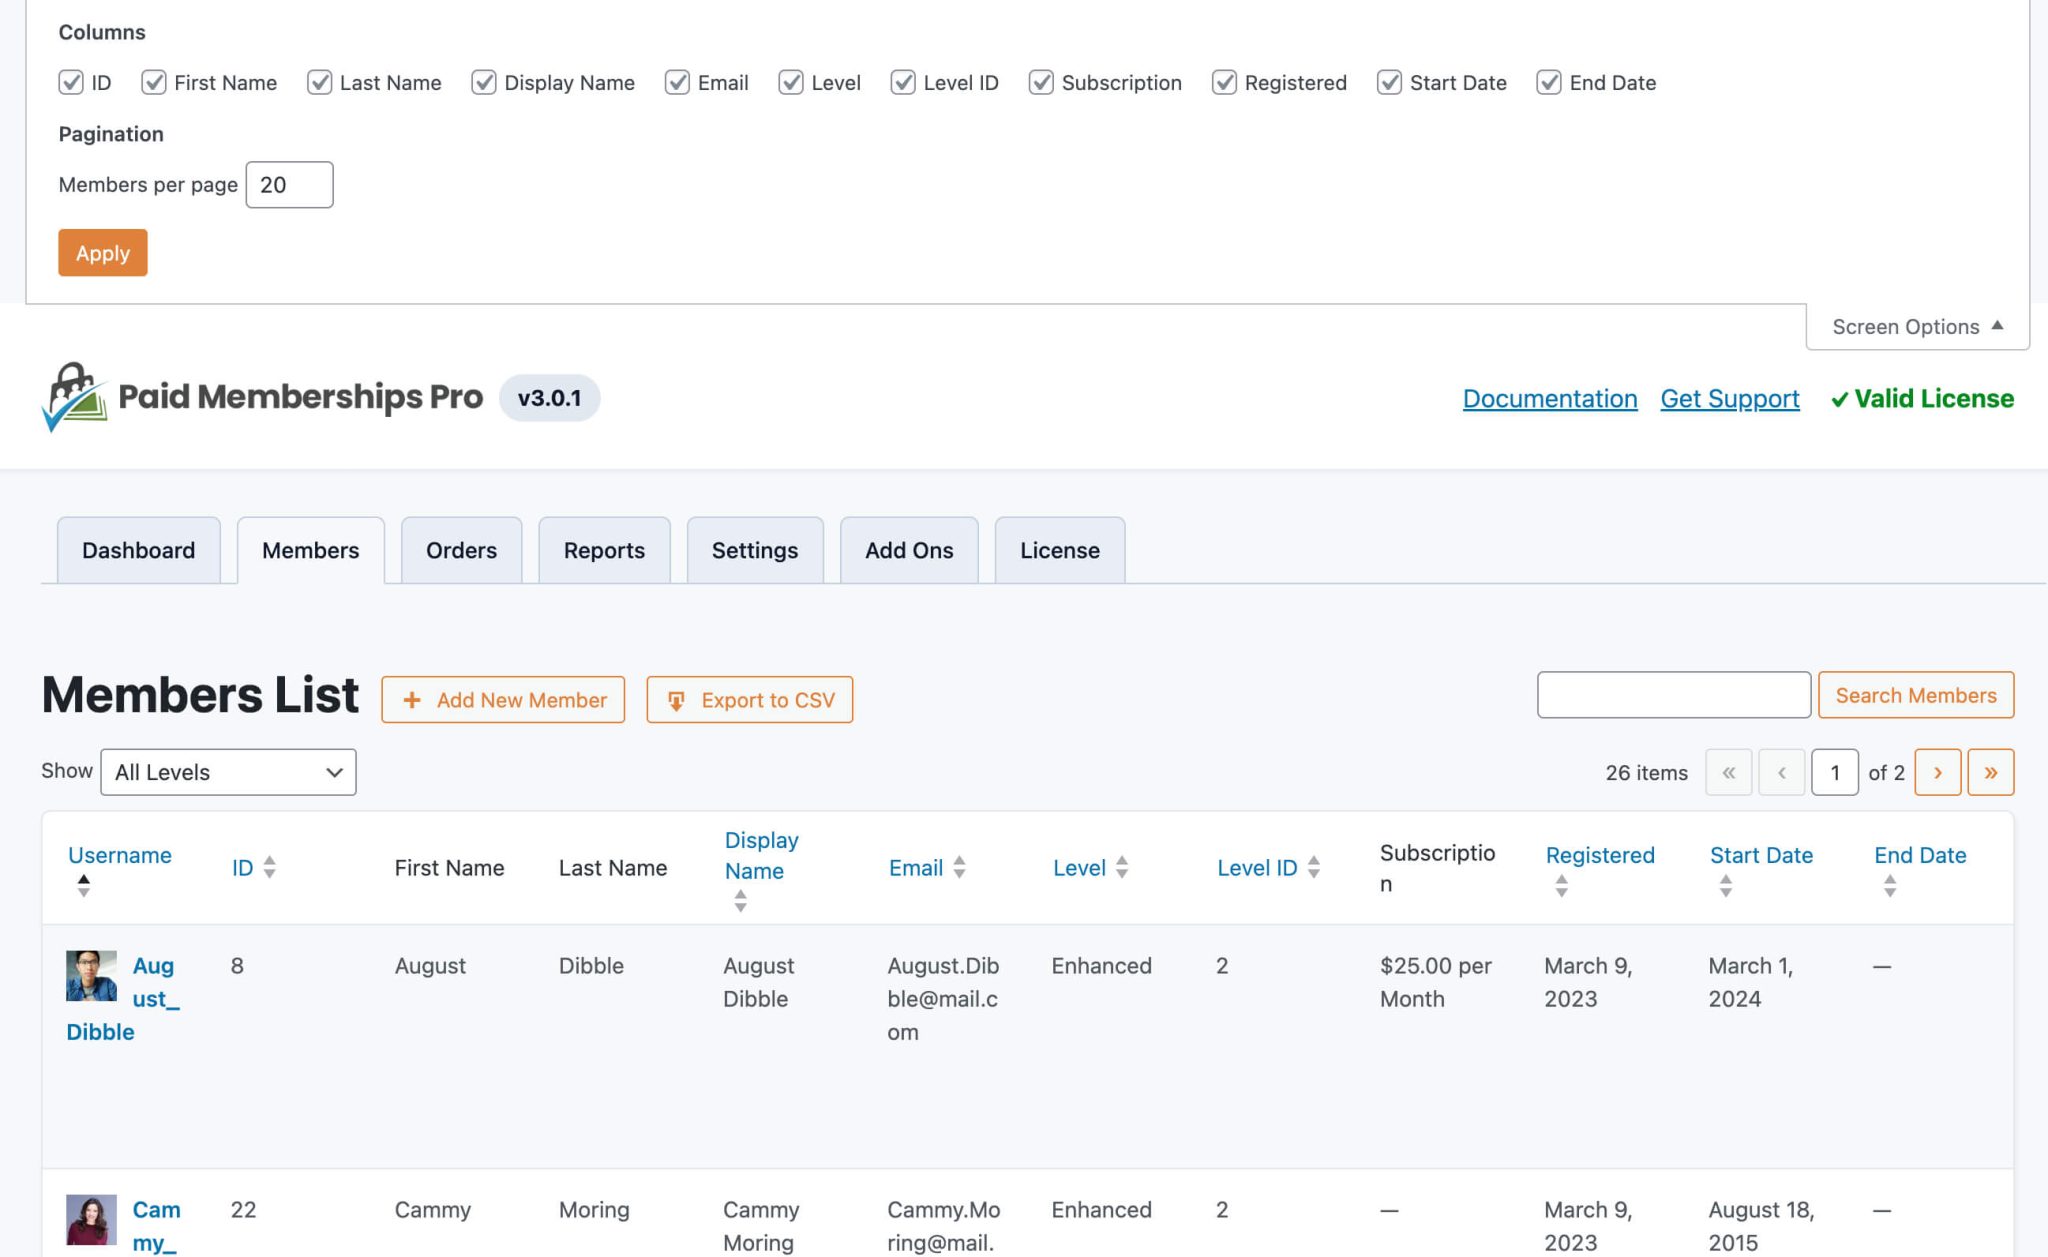2048x1257 pixels.
Task: Go to the last page using double-arrow icon
Action: click(x=1991, y=772)
